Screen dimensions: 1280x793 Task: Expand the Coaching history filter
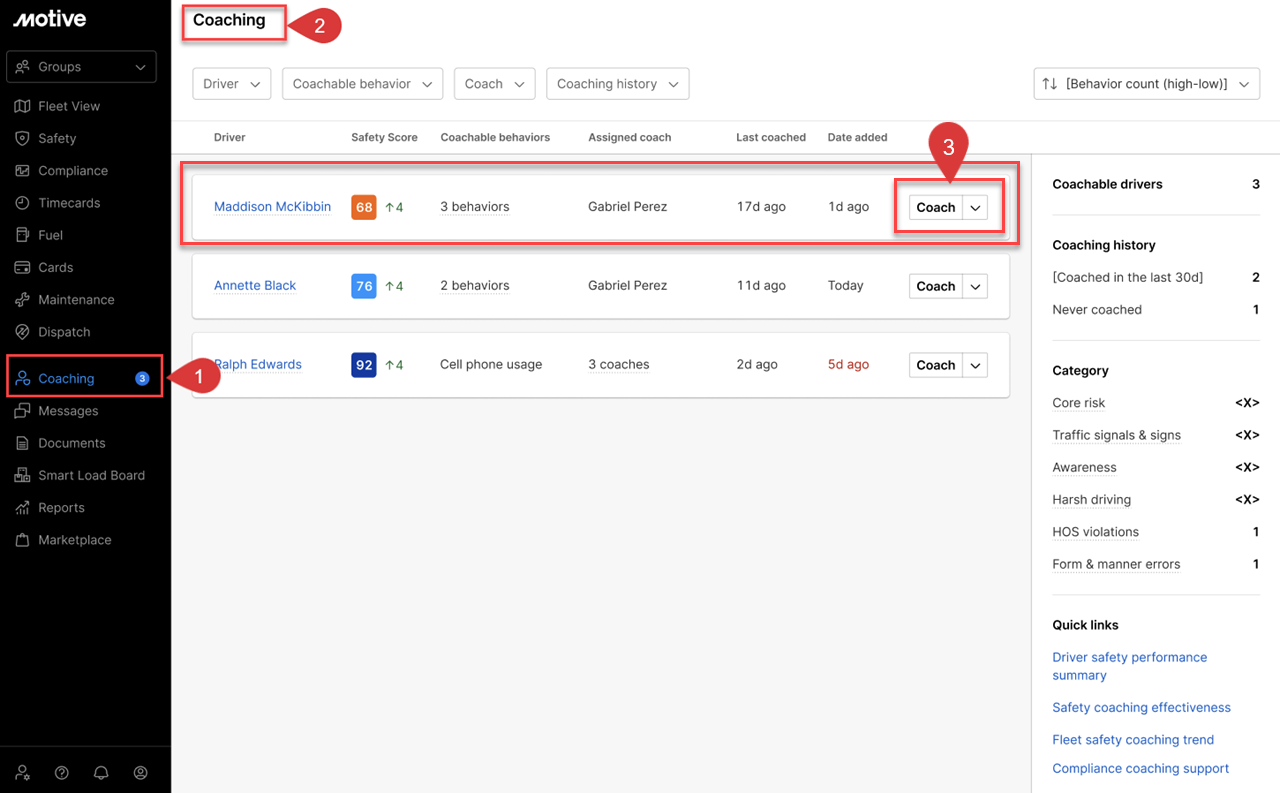click(617, 84)
